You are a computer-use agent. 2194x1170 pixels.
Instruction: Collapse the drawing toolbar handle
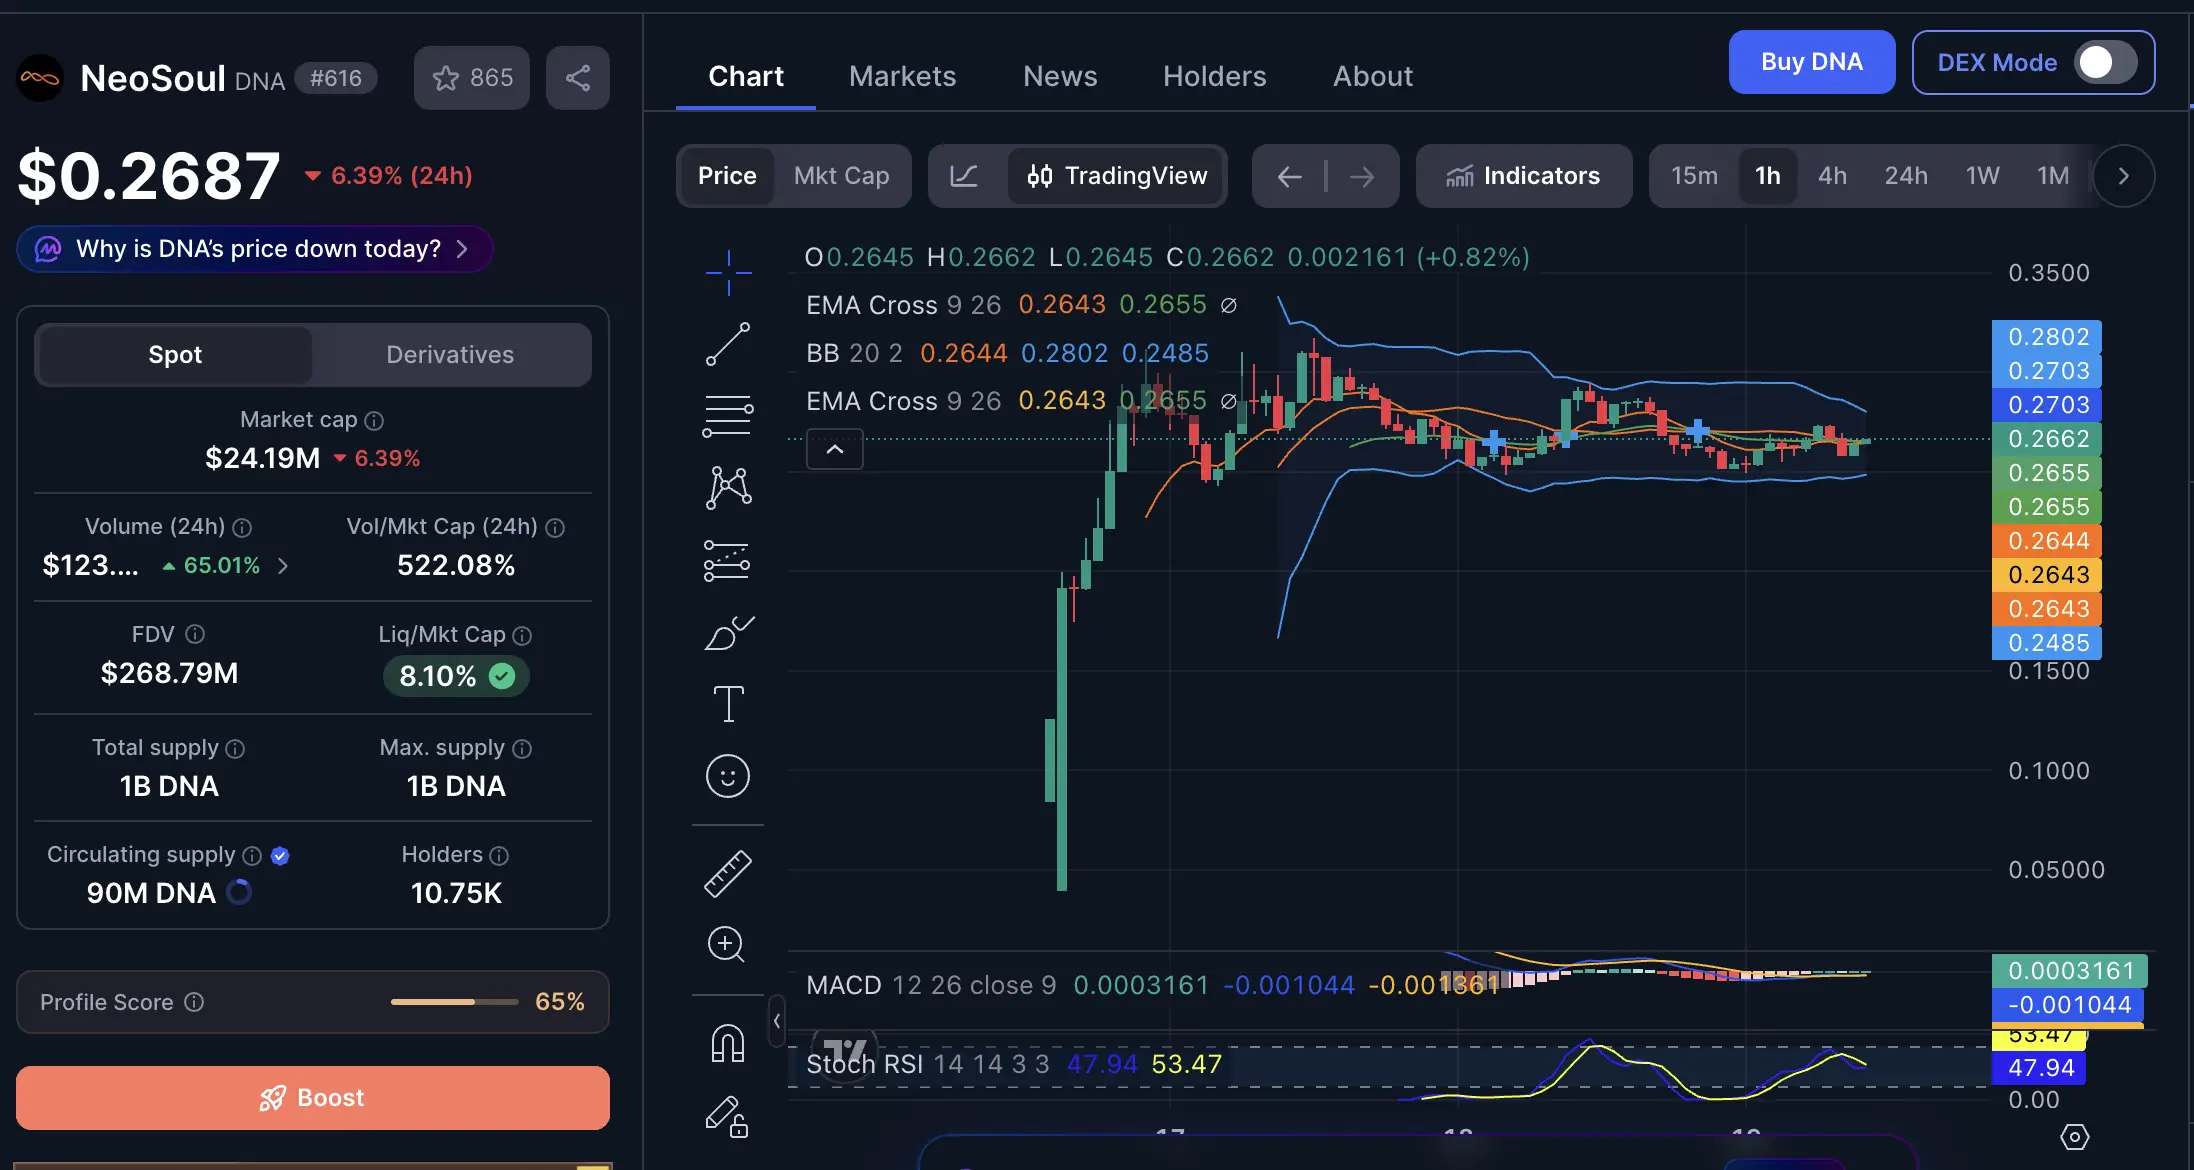(x=776, y=1021)
